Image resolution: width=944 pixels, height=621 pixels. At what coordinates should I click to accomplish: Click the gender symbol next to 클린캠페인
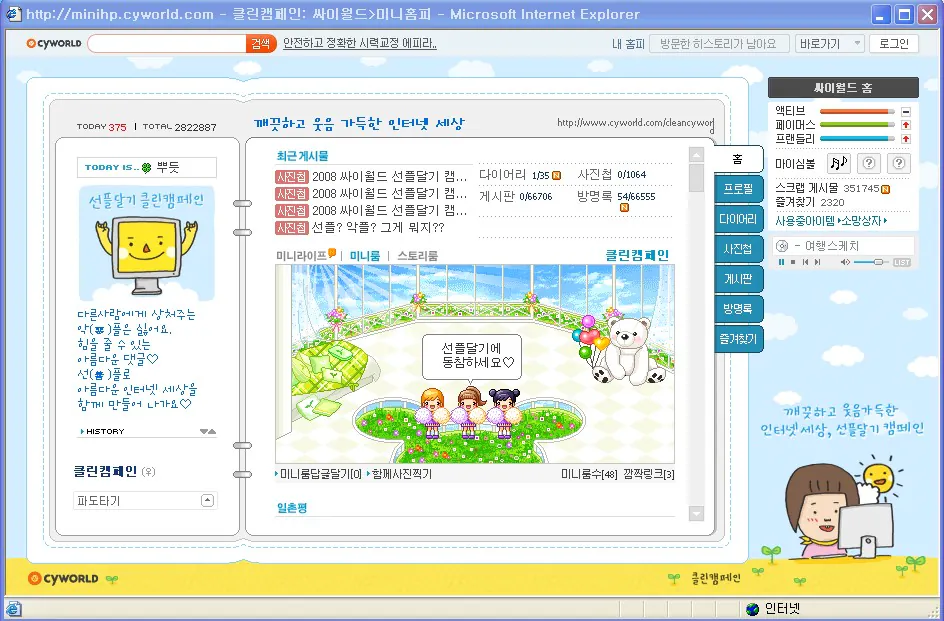[148, 472]
